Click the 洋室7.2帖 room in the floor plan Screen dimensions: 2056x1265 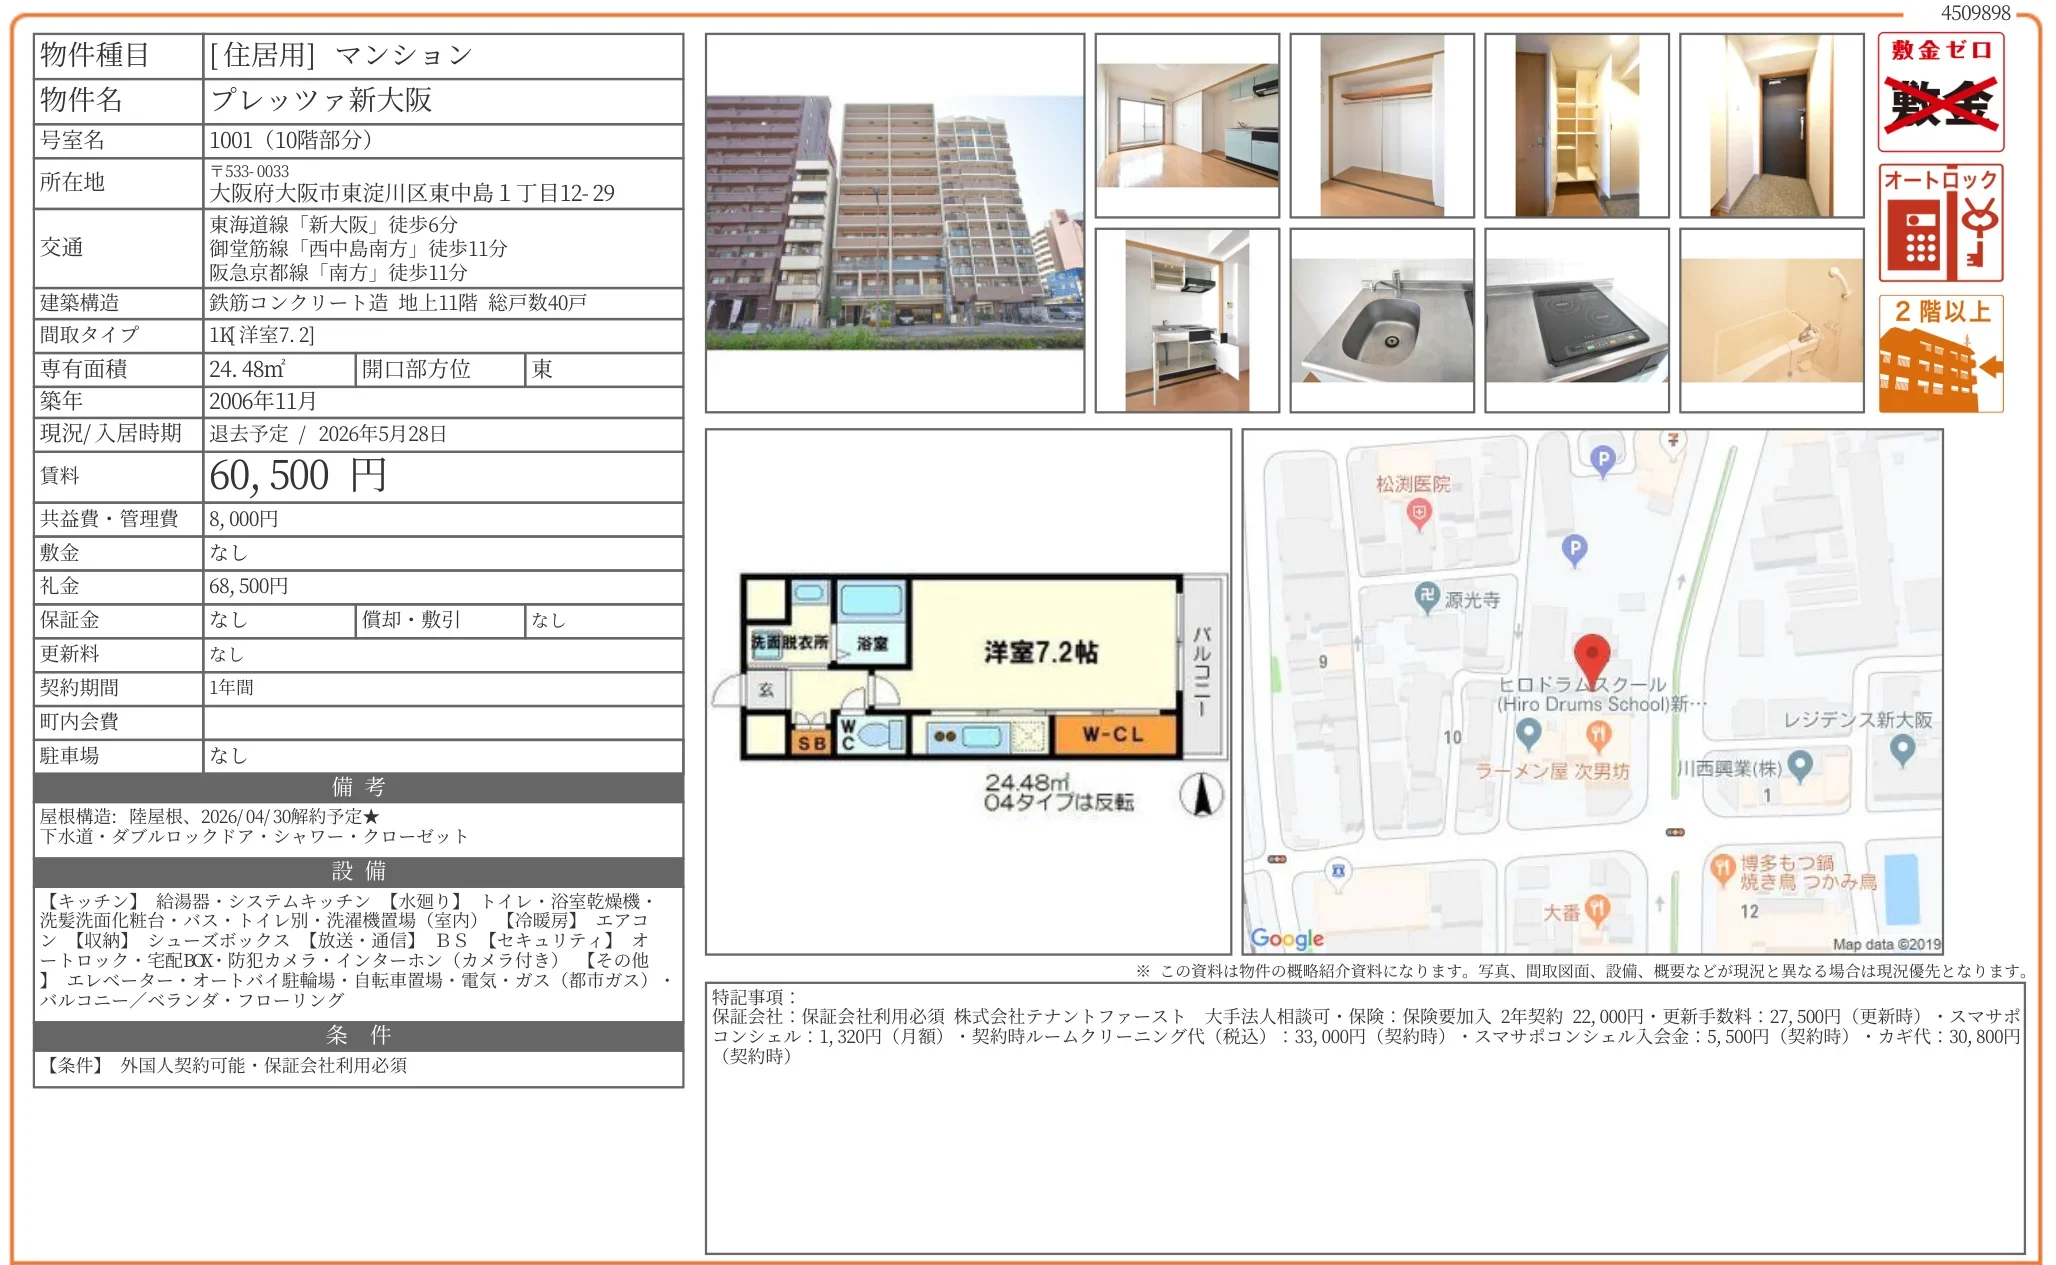[1040, 652]
